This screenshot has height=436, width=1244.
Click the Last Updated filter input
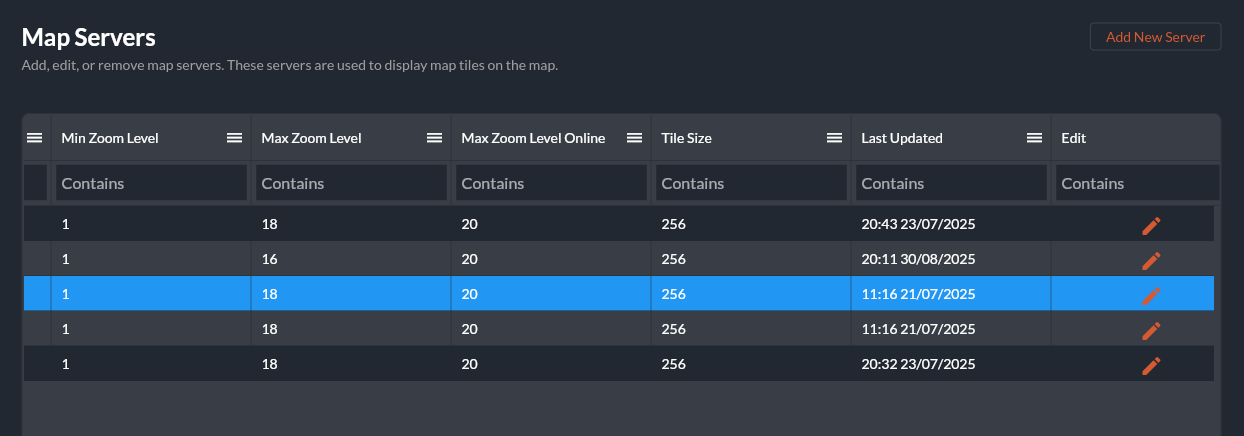point(951,183)
